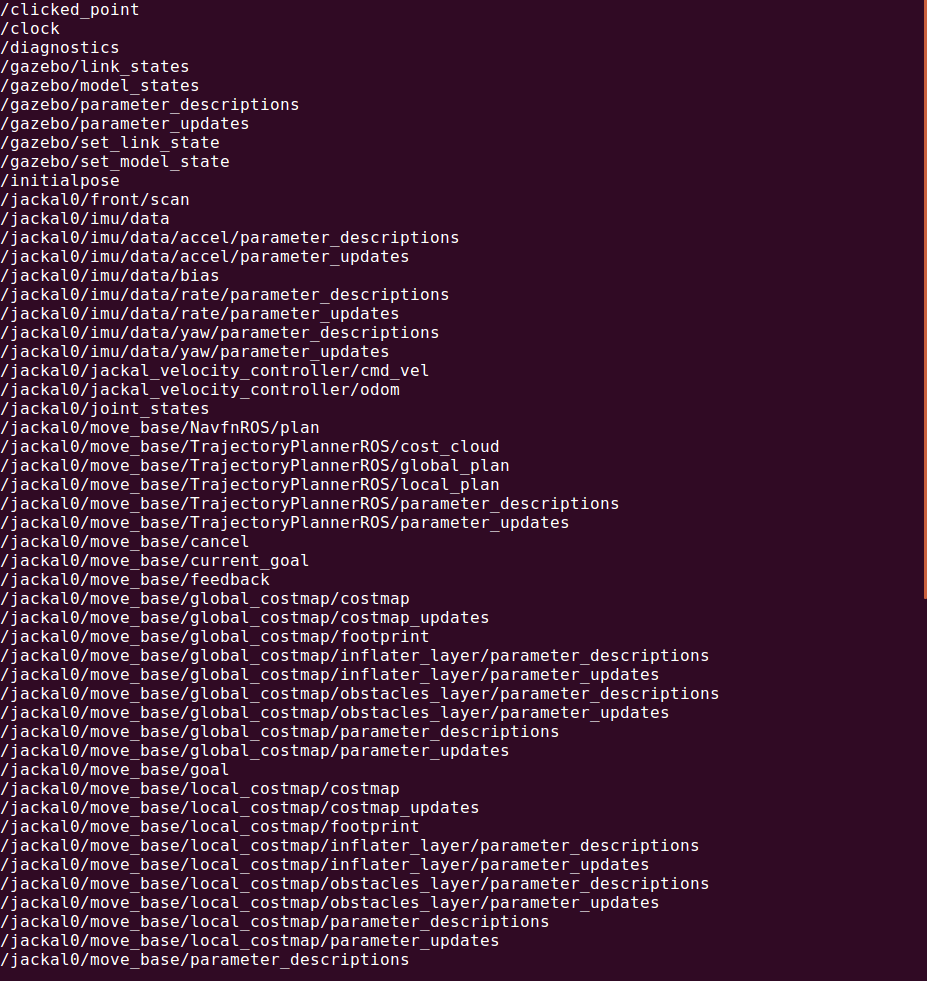Click the /gazebo/set_model_state line
The height and width of the screenshot is (981, 927).
coord(115,162)
